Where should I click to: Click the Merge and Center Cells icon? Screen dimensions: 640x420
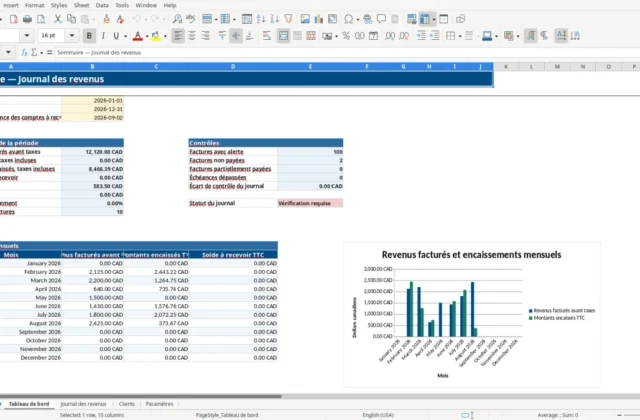pos(283,36)
